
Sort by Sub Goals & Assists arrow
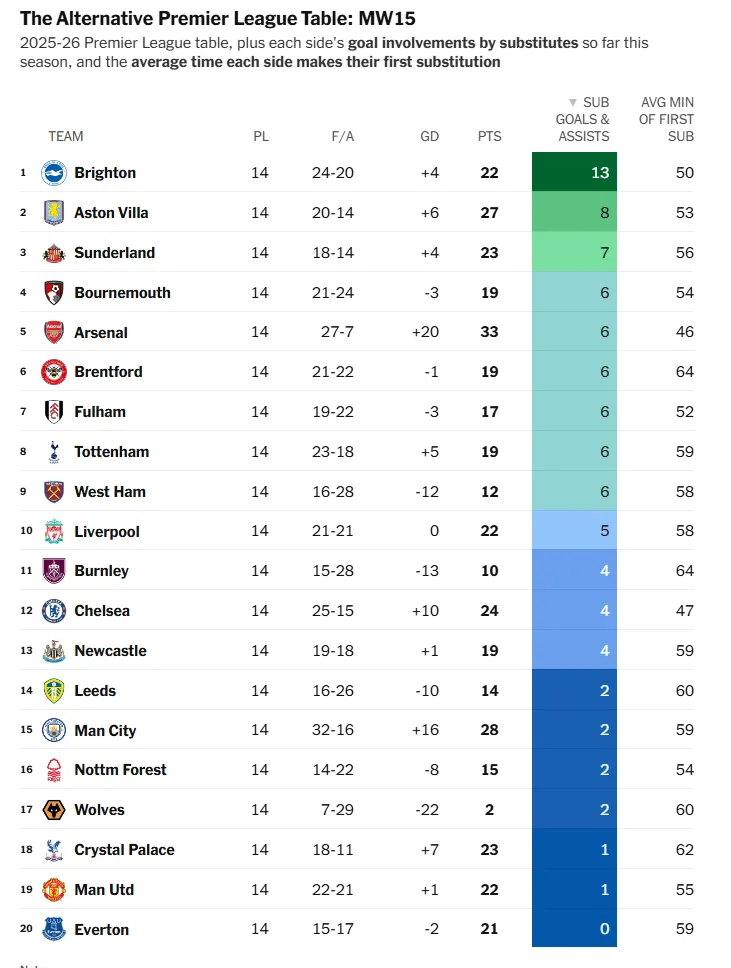573,103
